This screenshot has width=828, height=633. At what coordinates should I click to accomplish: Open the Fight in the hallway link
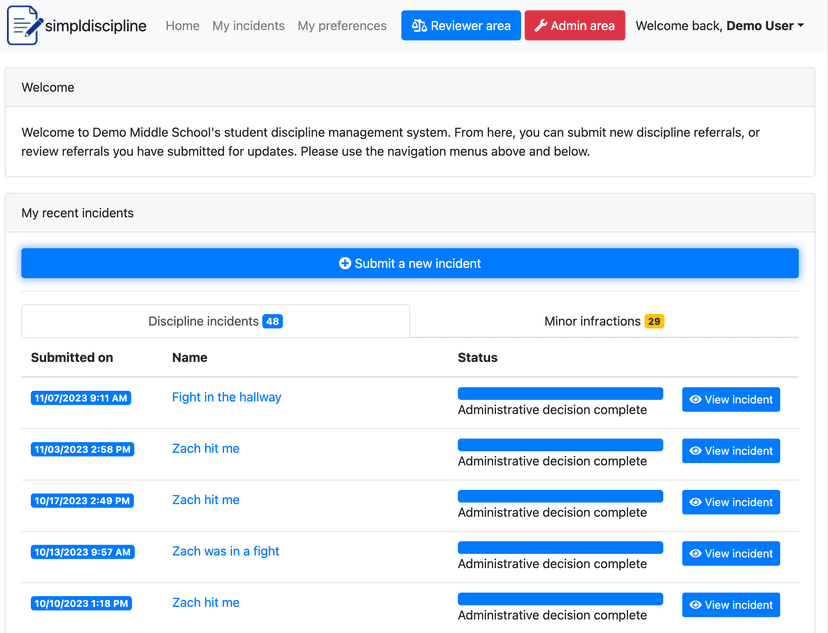[226, 397]
